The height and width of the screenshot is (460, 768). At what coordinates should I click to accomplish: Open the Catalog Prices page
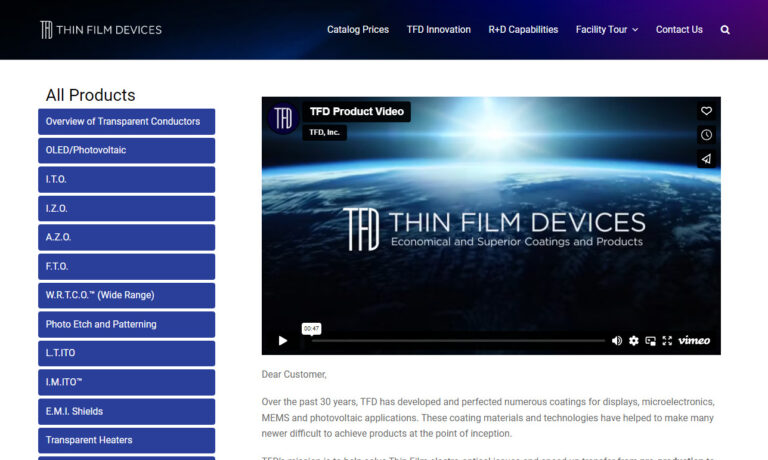click(x=358, y=30)
